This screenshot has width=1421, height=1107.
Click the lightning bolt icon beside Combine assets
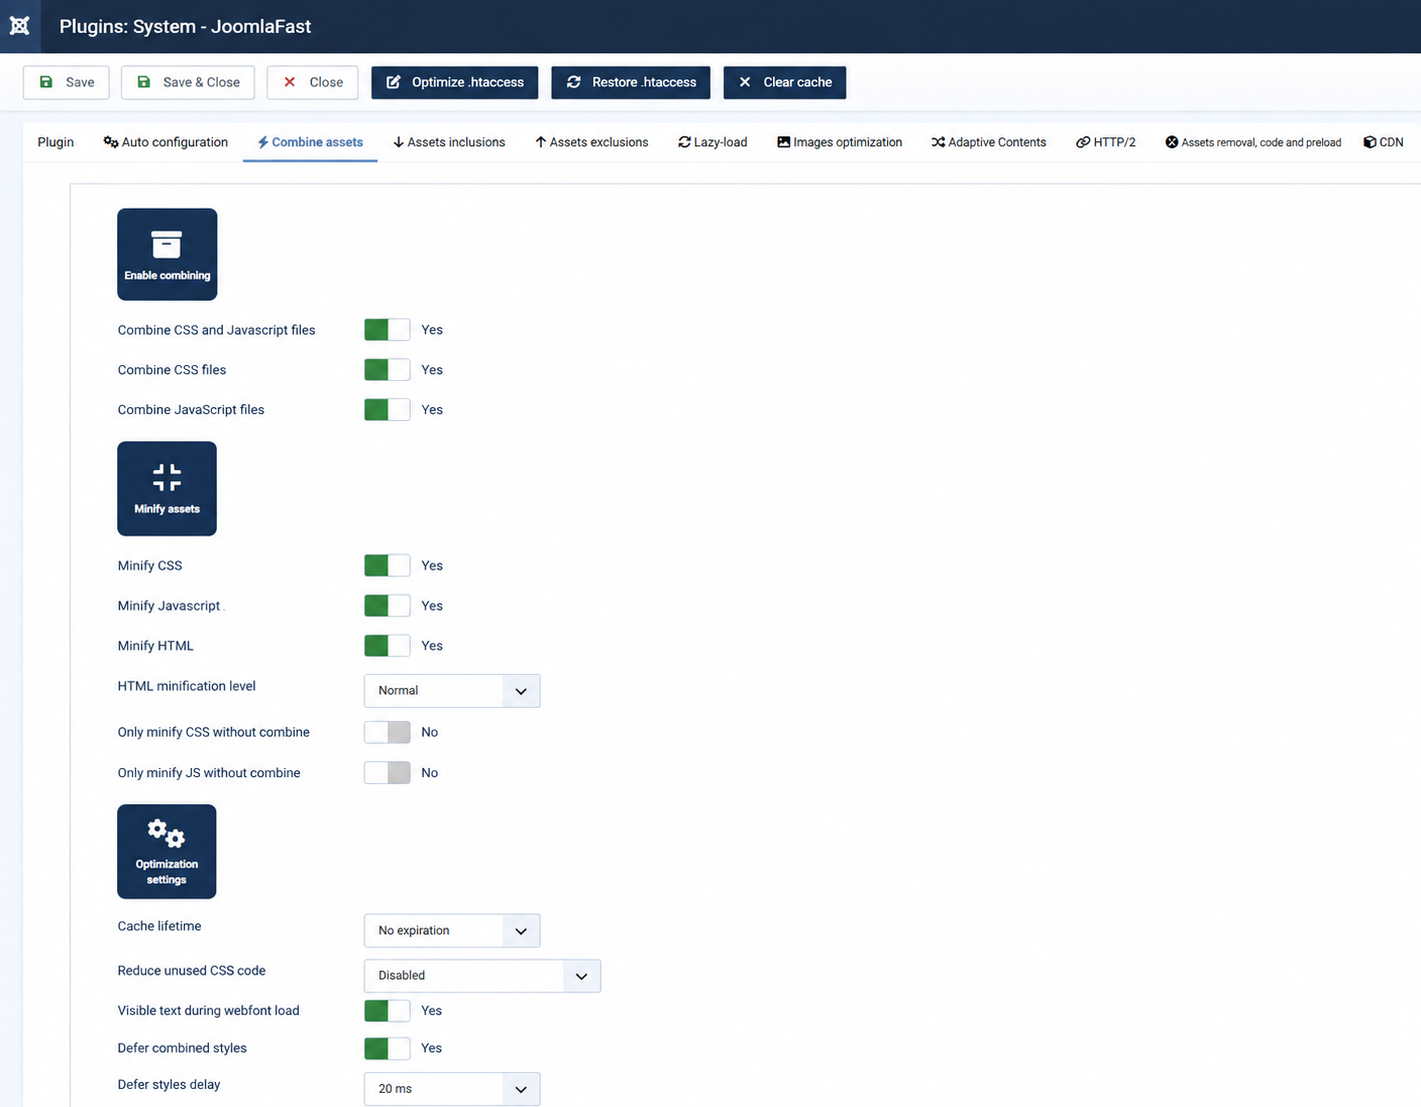pos(263,142)
